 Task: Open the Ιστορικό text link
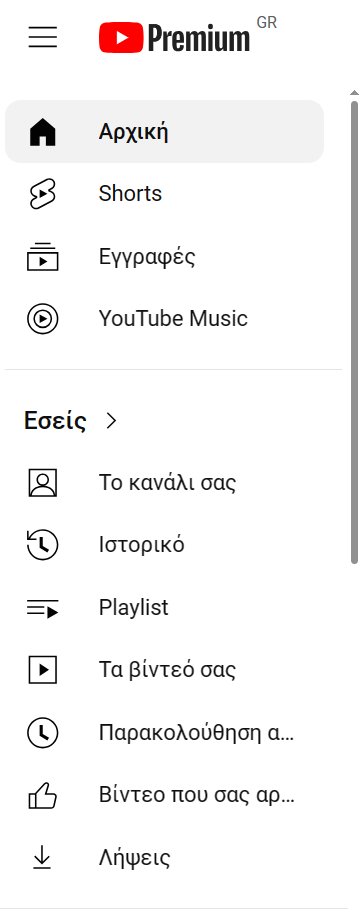(x=141, y=545)
